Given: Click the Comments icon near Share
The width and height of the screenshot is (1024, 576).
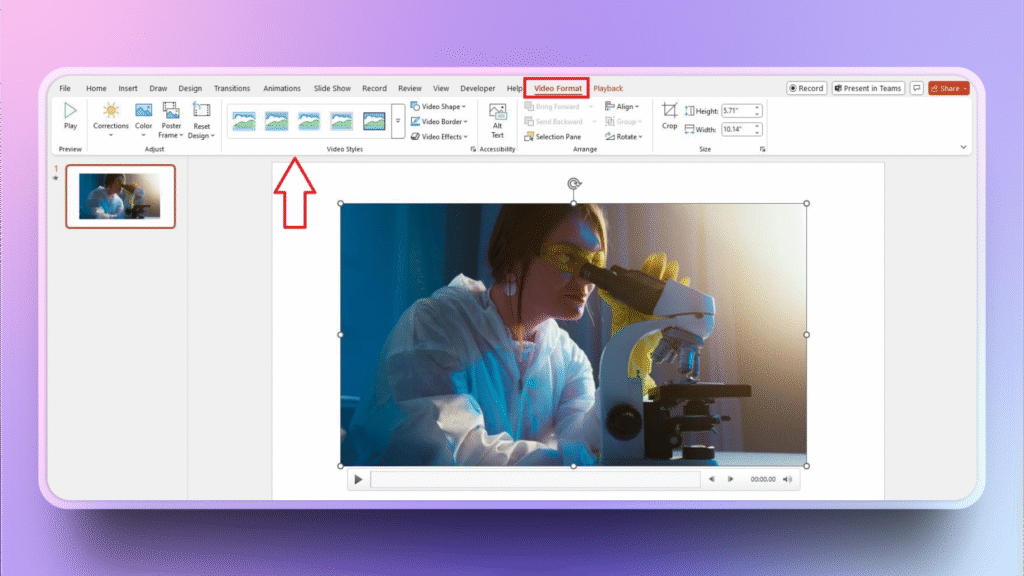Looking at the screenshot, I should (x=917, y=87).
